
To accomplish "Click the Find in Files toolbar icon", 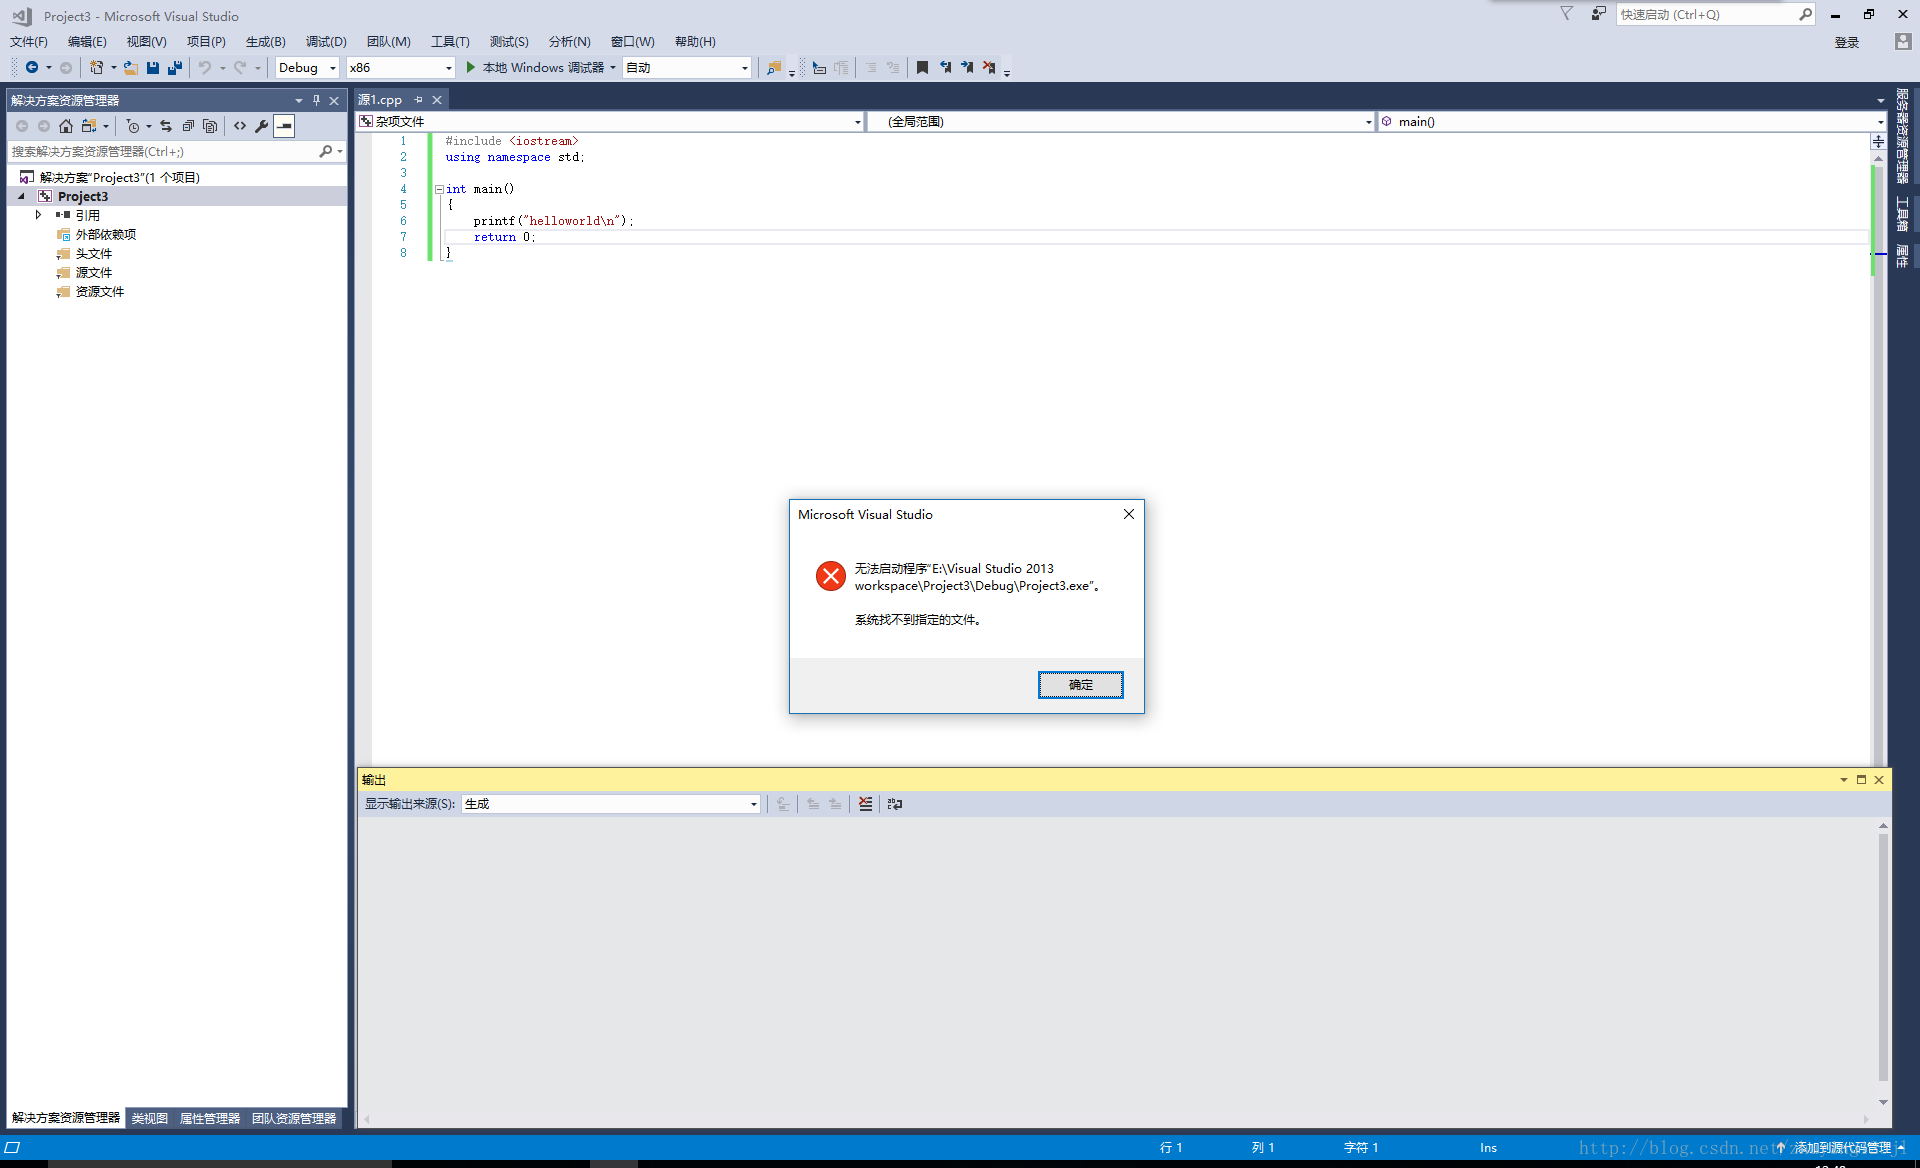I will [x=773, y=67].
